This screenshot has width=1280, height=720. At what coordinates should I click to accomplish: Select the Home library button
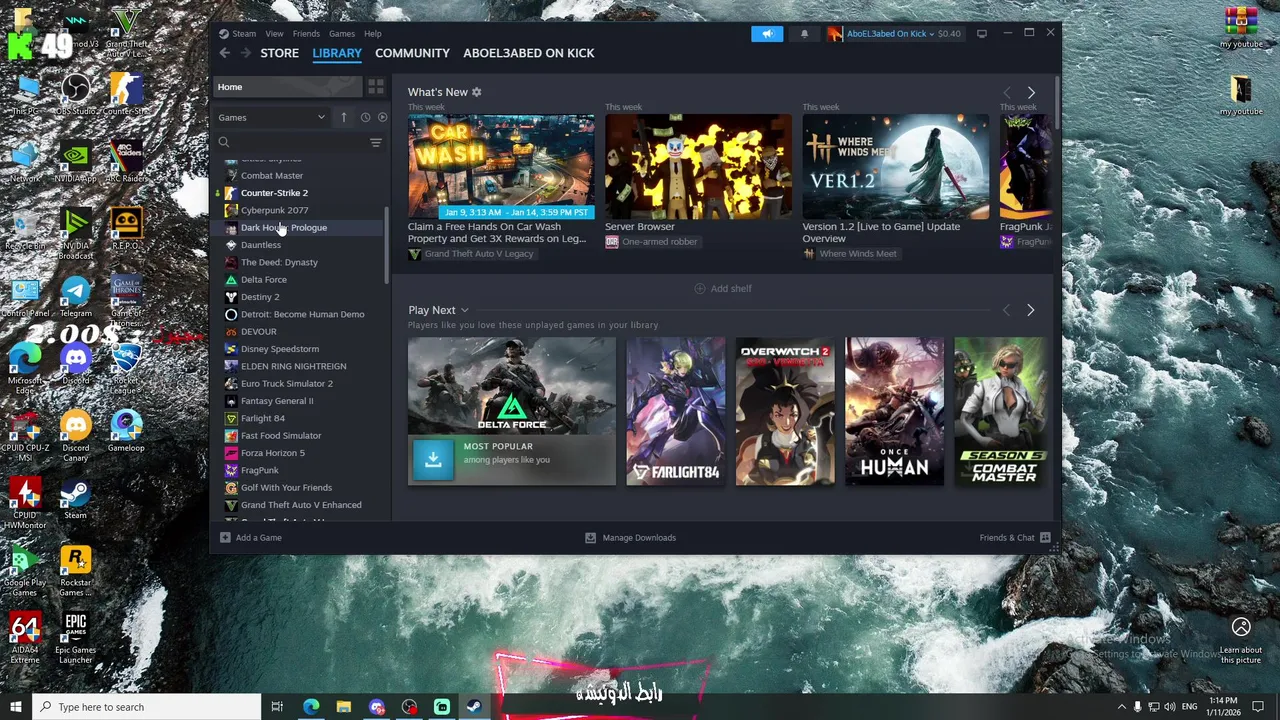(288, 87)
